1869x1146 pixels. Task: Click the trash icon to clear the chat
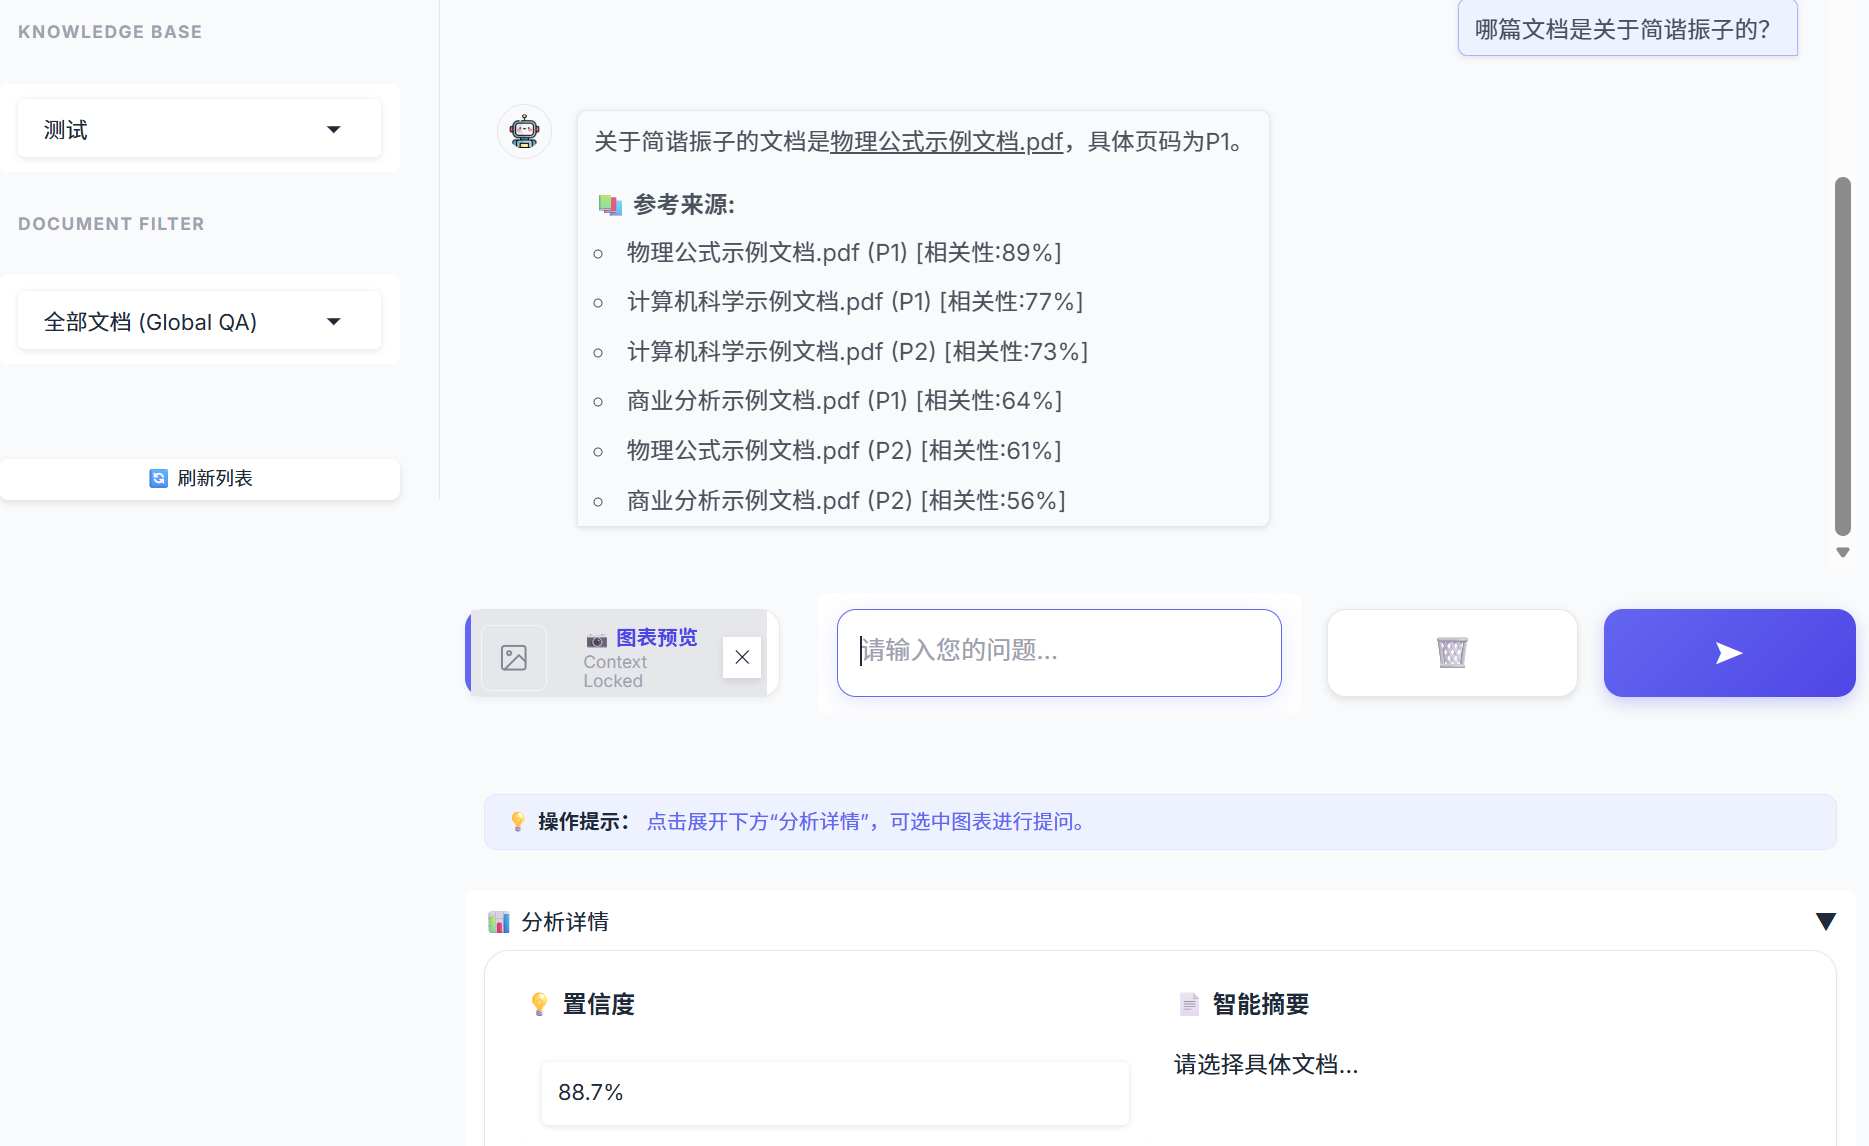point(1451,652)
